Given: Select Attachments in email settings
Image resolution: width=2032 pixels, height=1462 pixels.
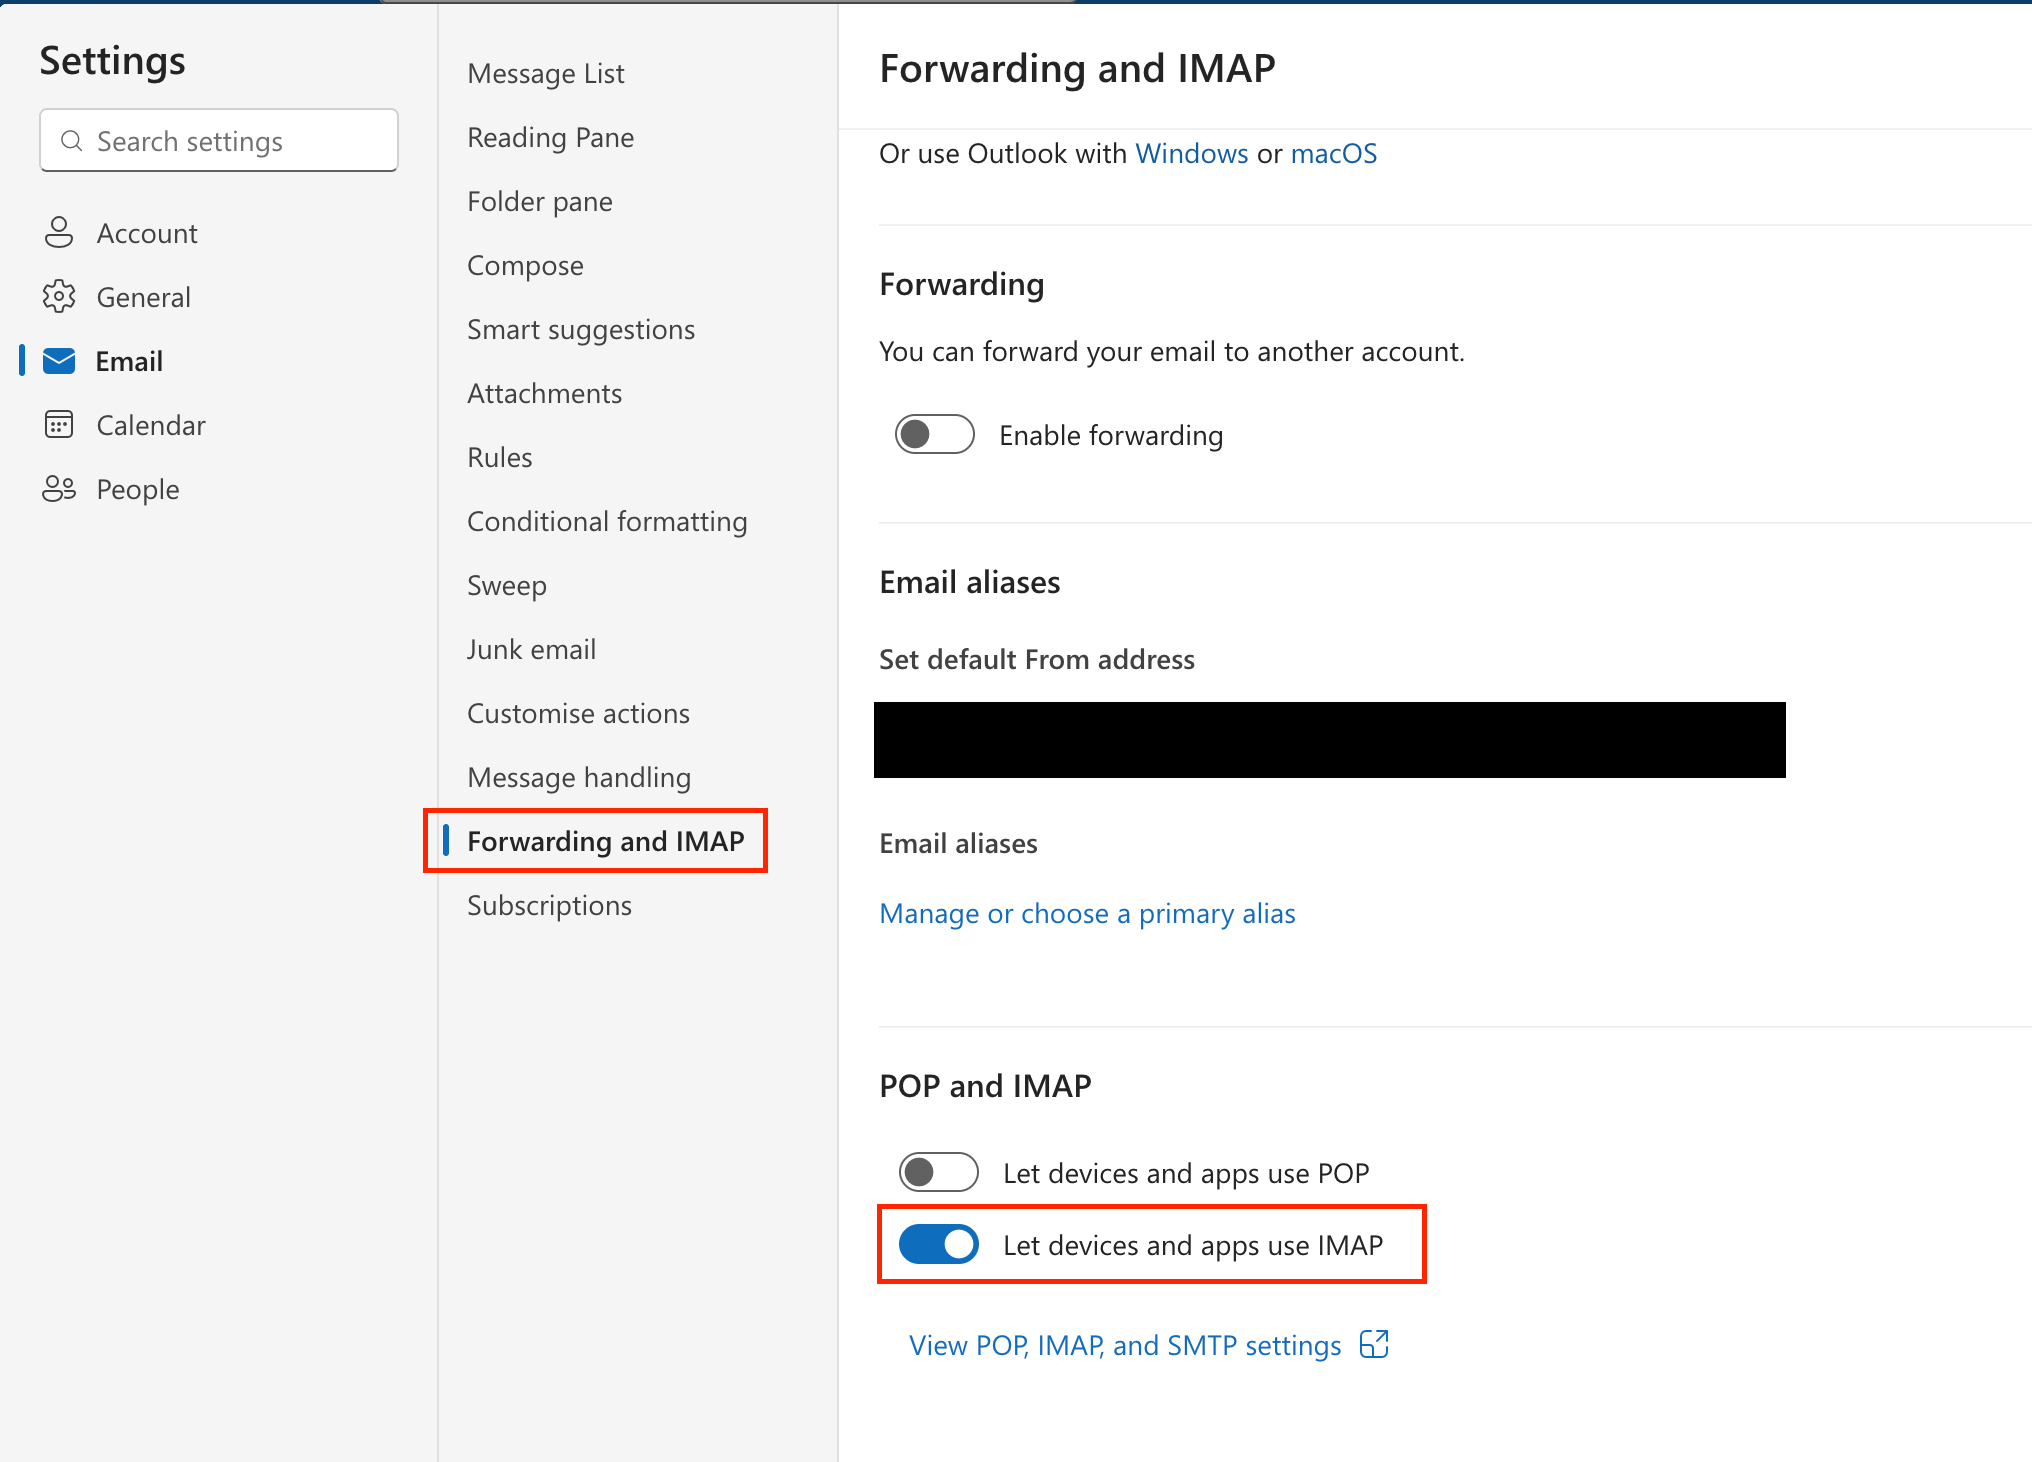Looking at the screenshot, I should (545, 393).
